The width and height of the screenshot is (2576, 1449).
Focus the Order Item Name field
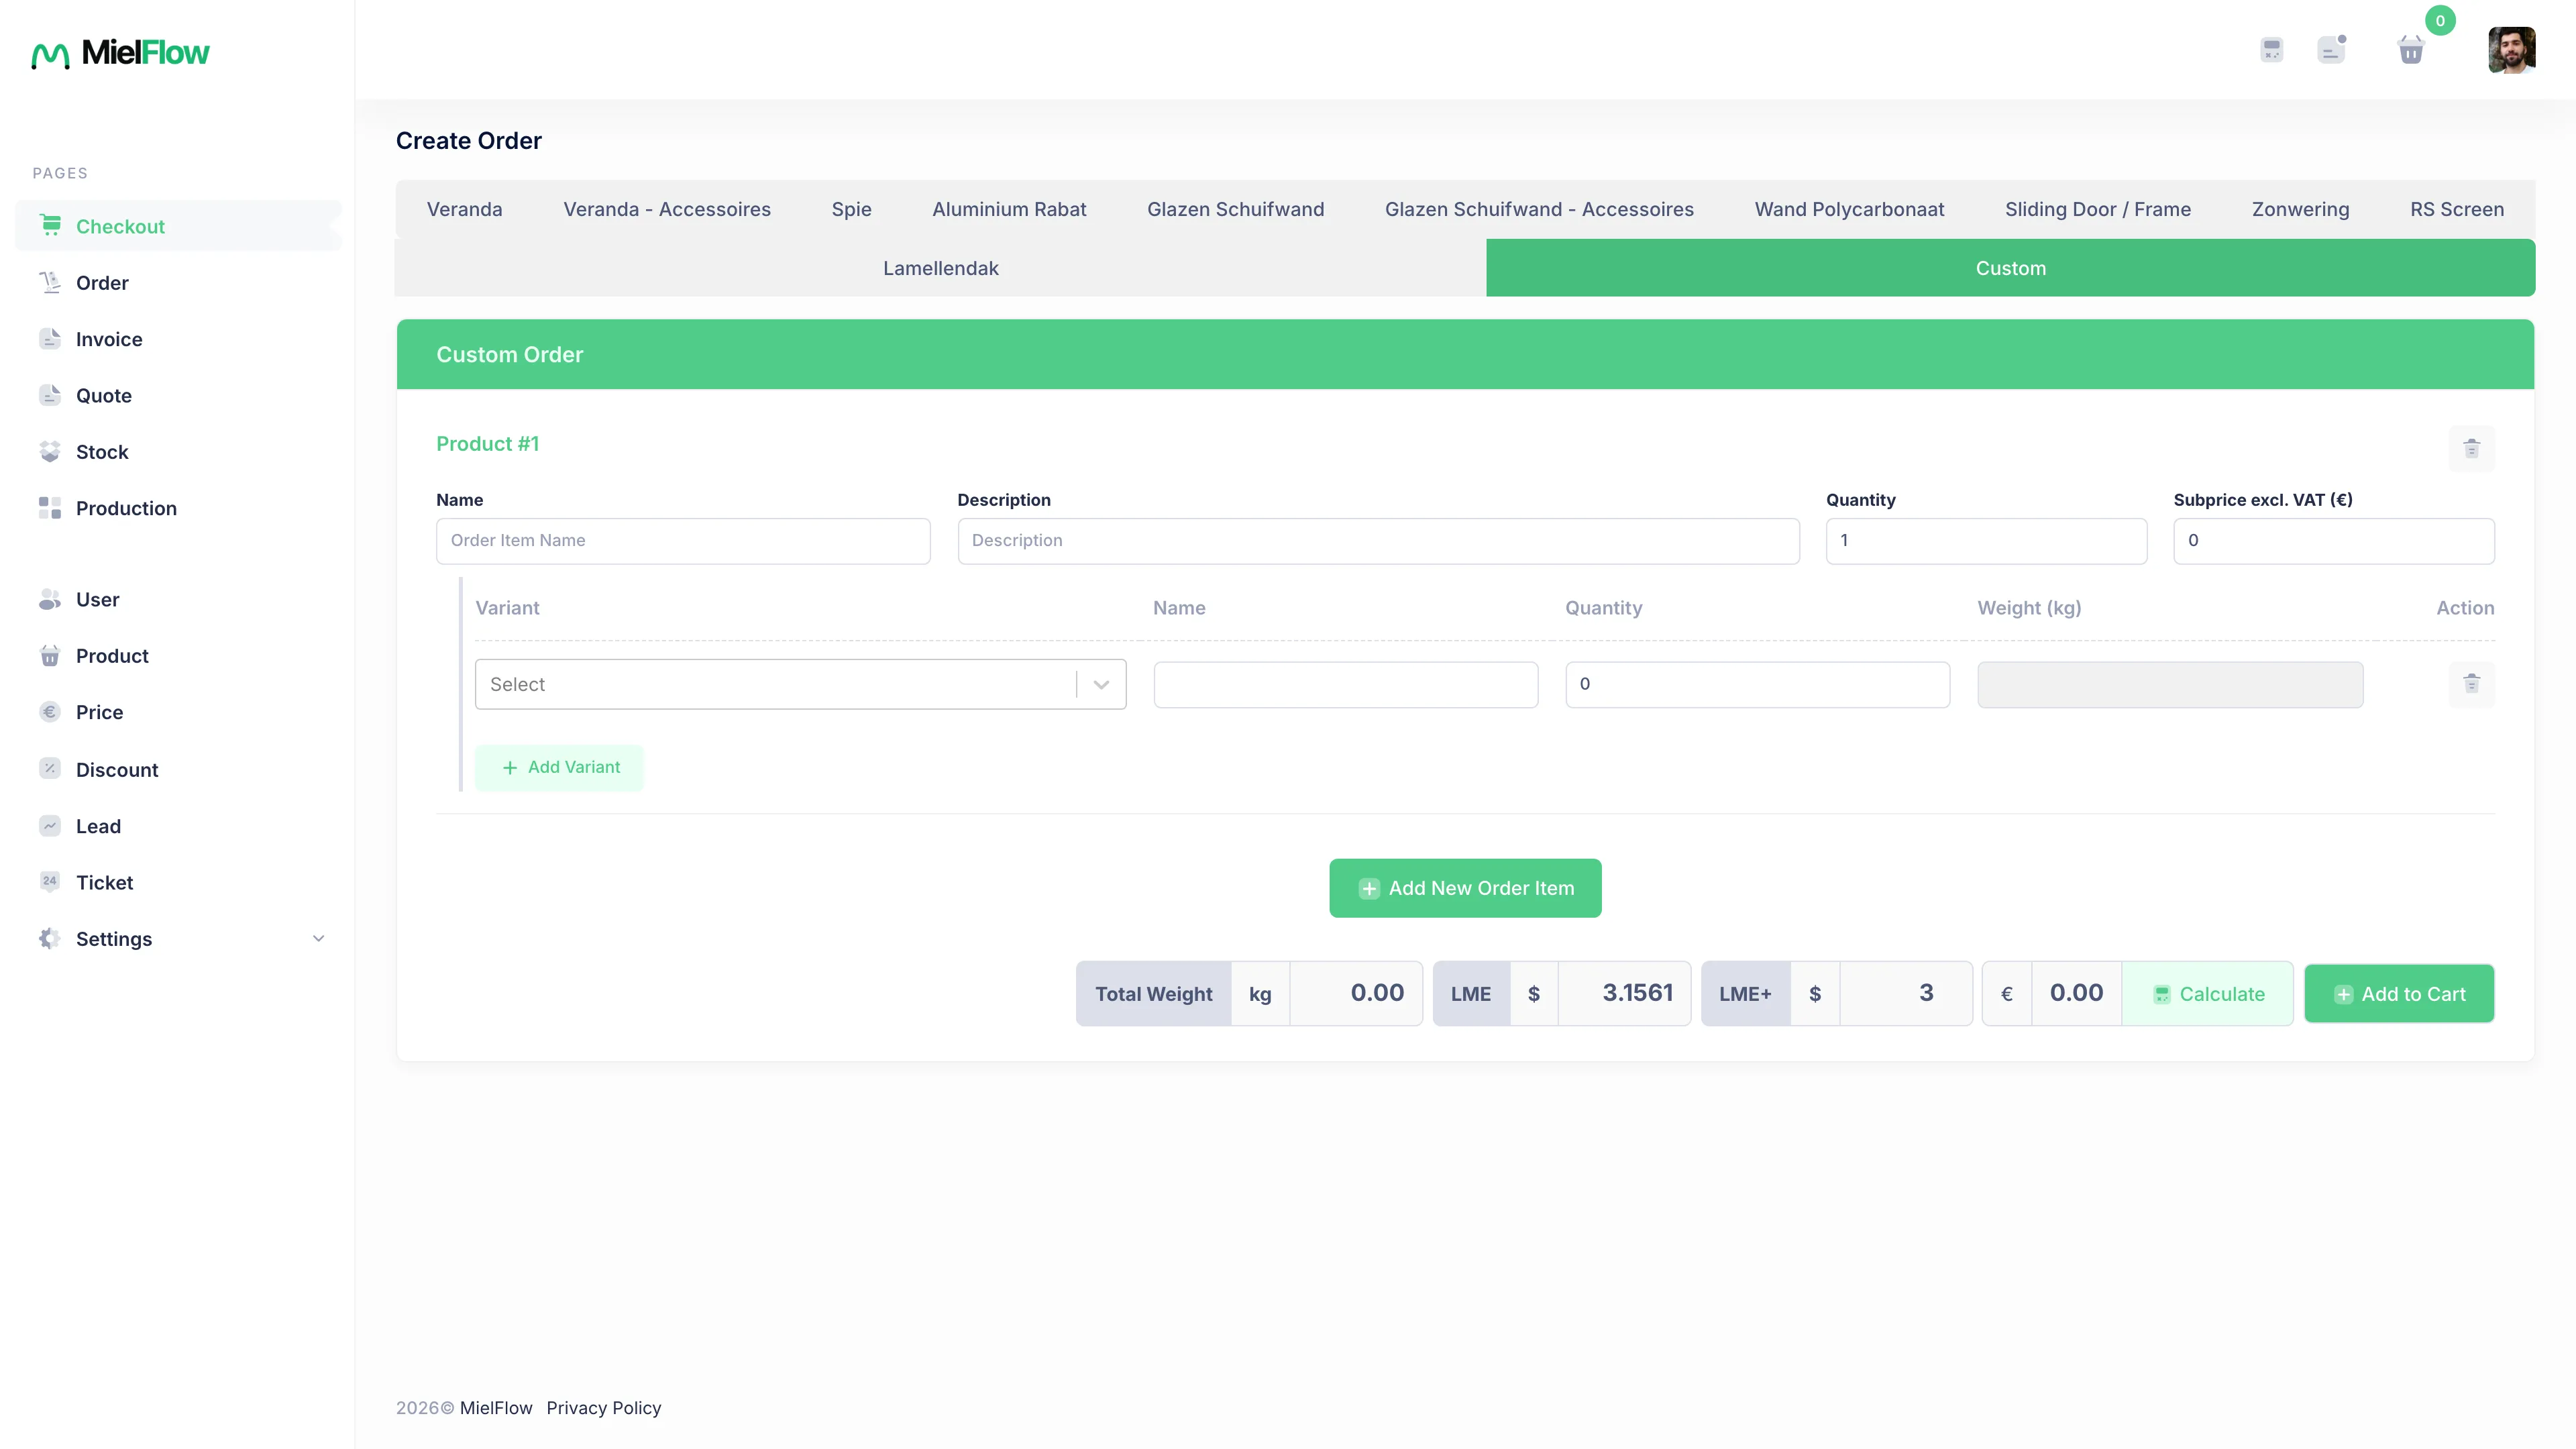tap(683, 541)
